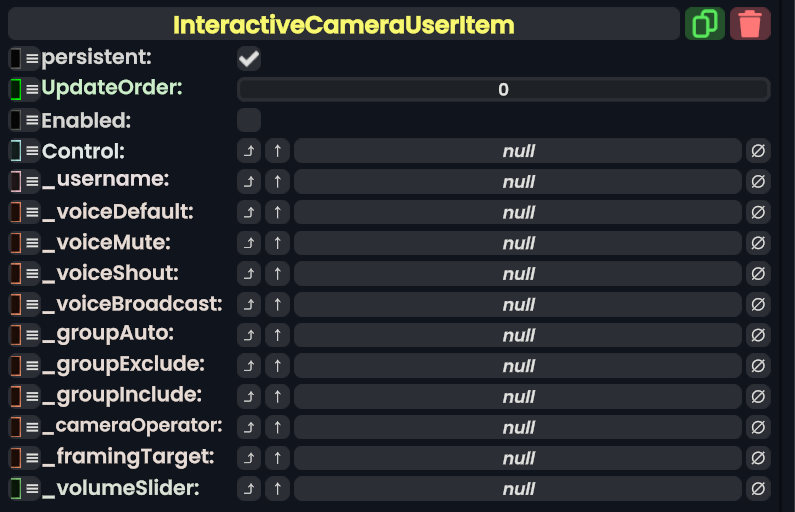Click the _voiceShout null reference field
Viewport: 795px width, 512px height.
pyautogui.click(x=518, y=274)
